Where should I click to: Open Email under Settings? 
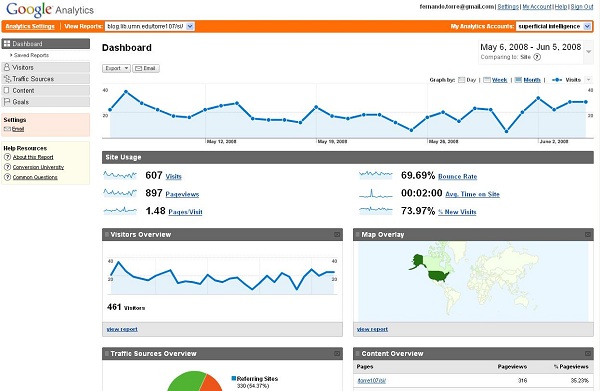tap(18, 129)
